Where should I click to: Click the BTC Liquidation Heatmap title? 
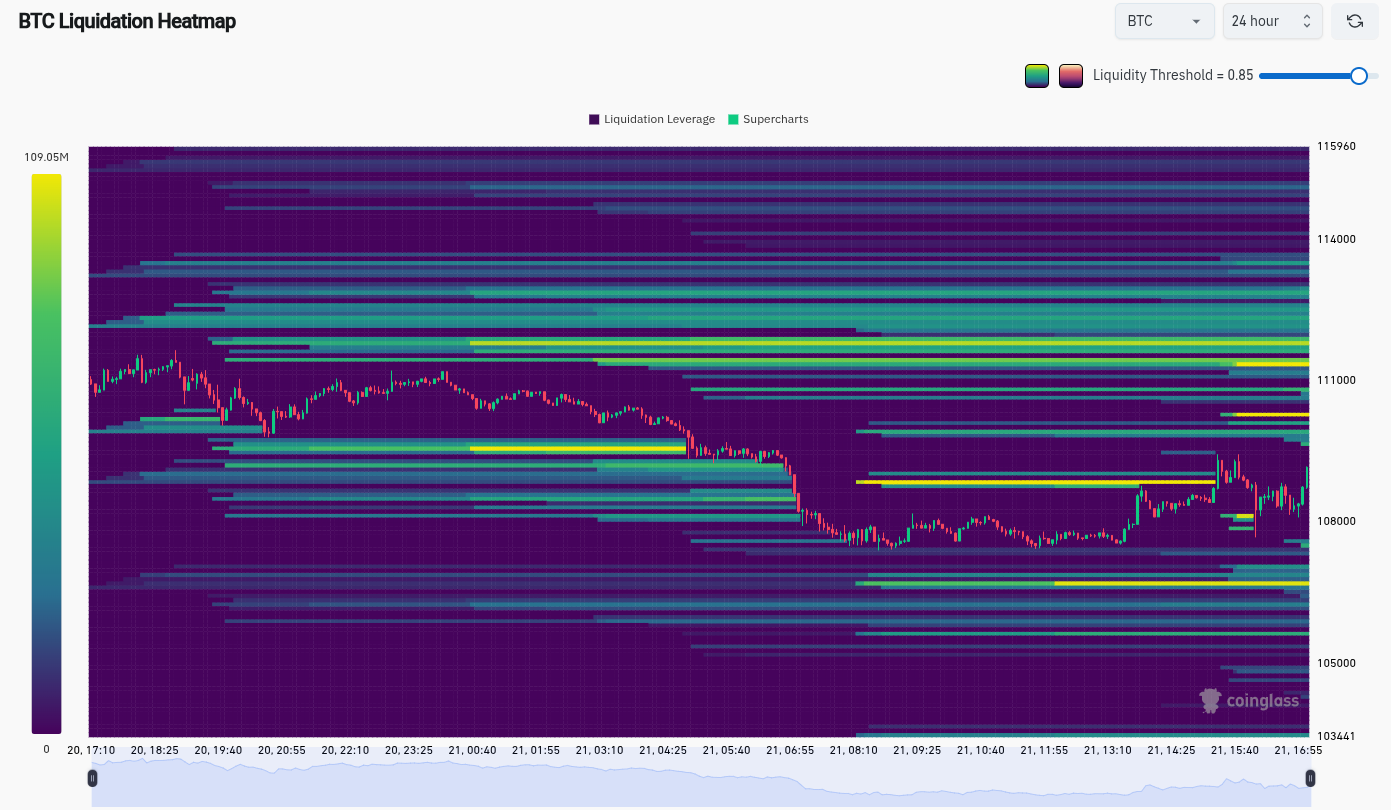(x=127, y=21)
